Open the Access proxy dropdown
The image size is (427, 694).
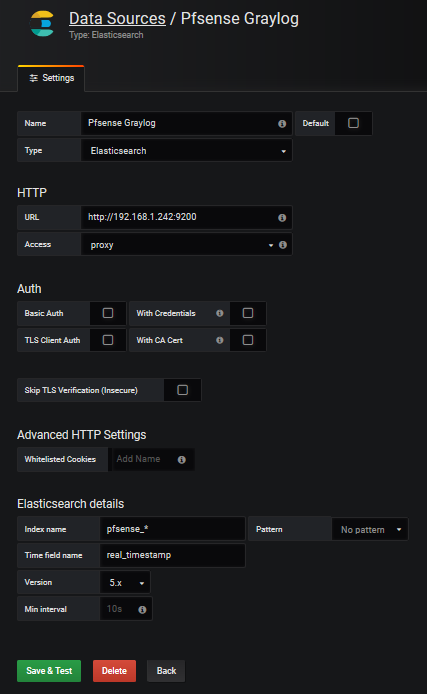click(179, 245)
